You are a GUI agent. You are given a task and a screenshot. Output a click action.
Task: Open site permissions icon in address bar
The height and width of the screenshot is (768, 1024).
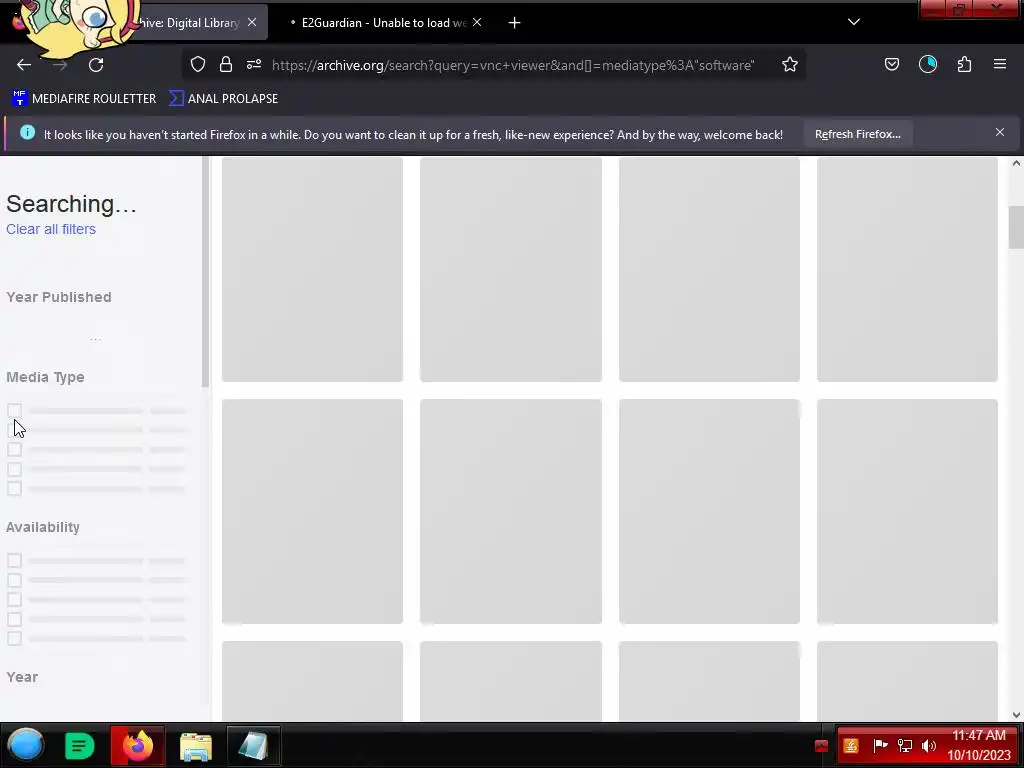(x=254, y=64)
